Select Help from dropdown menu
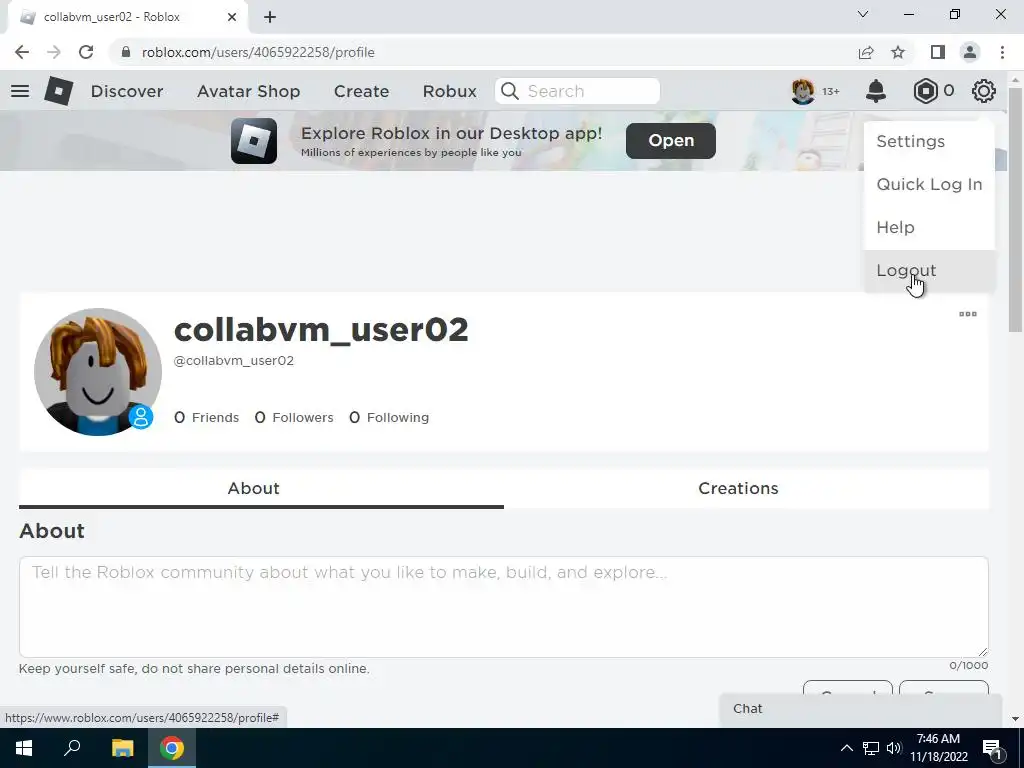The height and width of the screenshot is (768, 1024). [929, 227]
